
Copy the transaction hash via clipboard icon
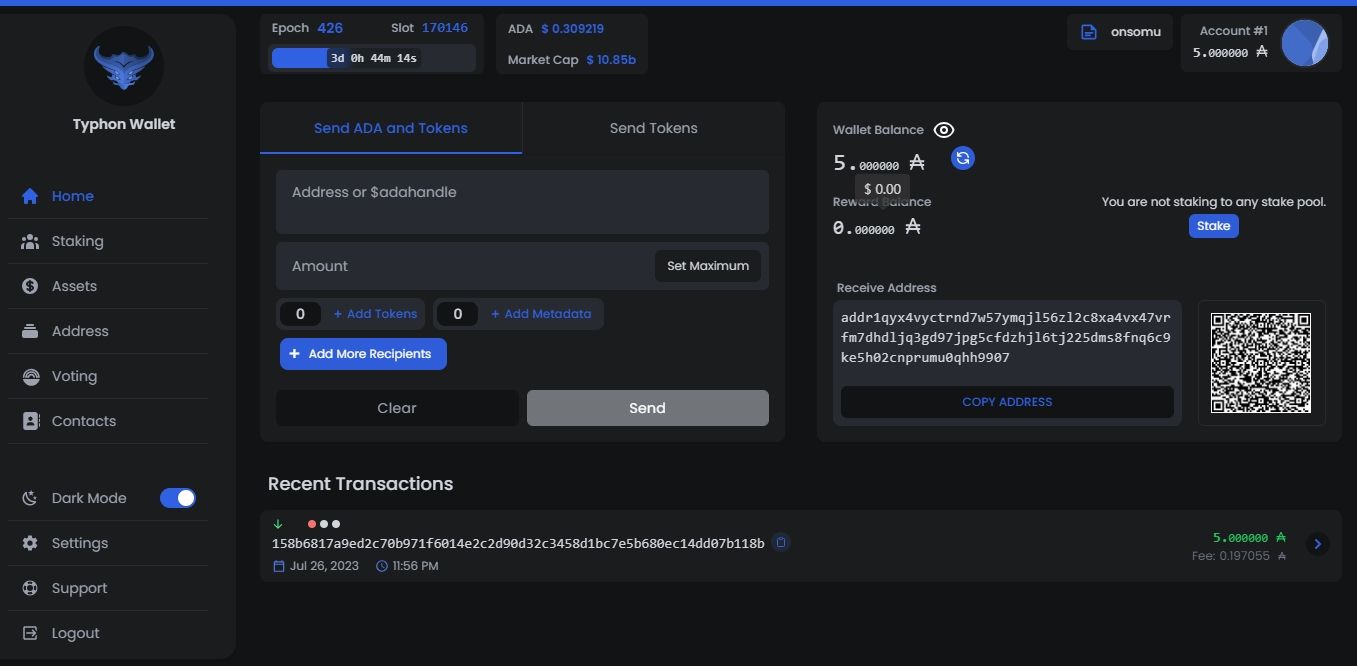coord(781,543)
